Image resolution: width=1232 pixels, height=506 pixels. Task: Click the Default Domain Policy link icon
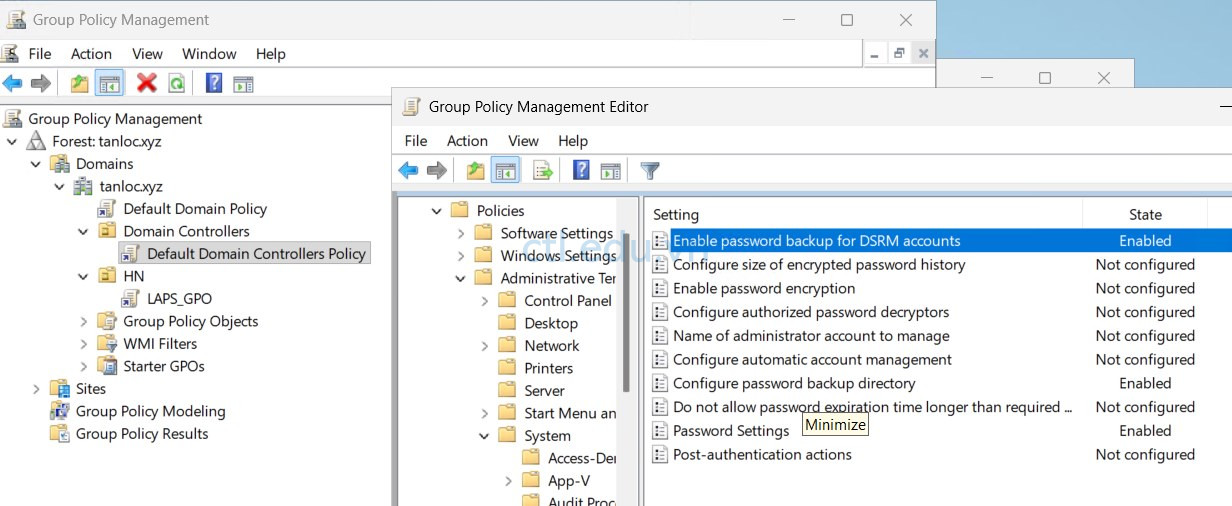107,209
